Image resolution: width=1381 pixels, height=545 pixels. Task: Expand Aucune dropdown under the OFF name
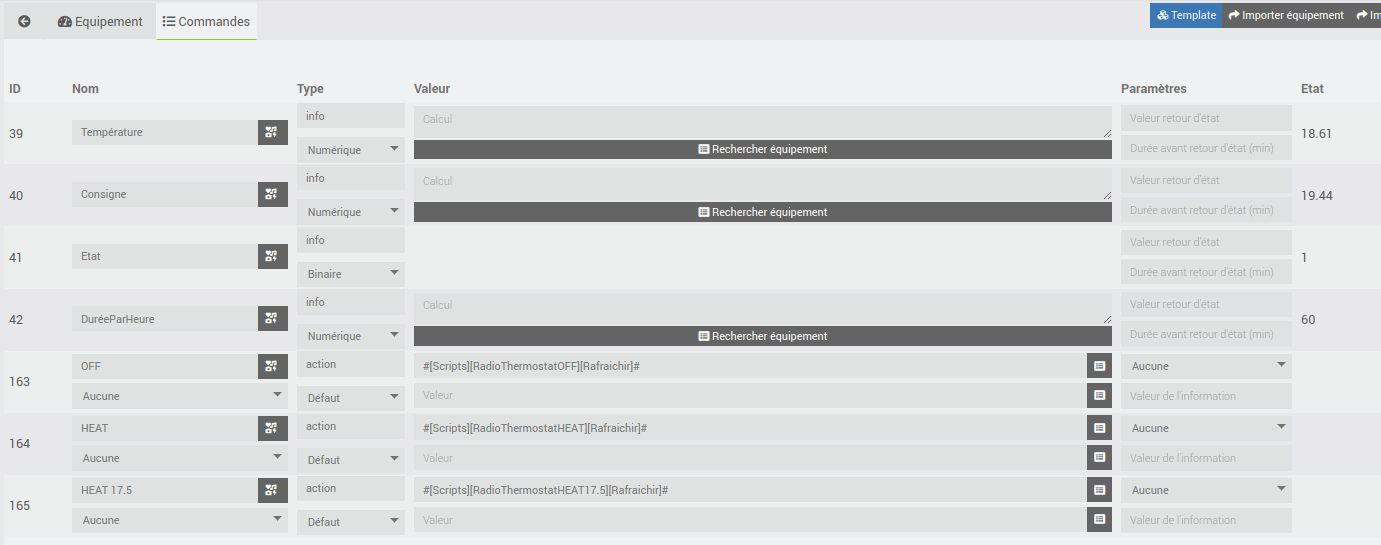(x=180, y=396)
